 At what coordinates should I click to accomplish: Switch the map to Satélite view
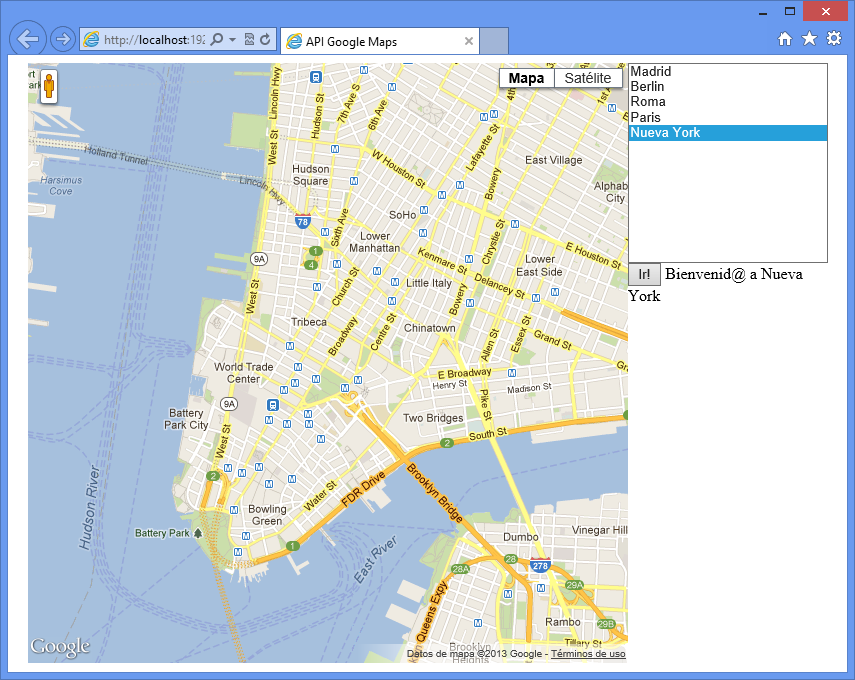click(x=588, y=78)
